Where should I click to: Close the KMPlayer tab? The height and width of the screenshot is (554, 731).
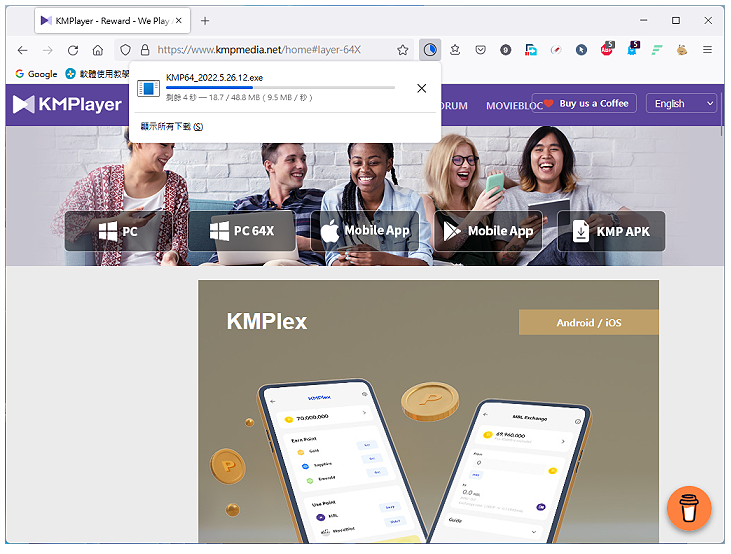point(179,21)
